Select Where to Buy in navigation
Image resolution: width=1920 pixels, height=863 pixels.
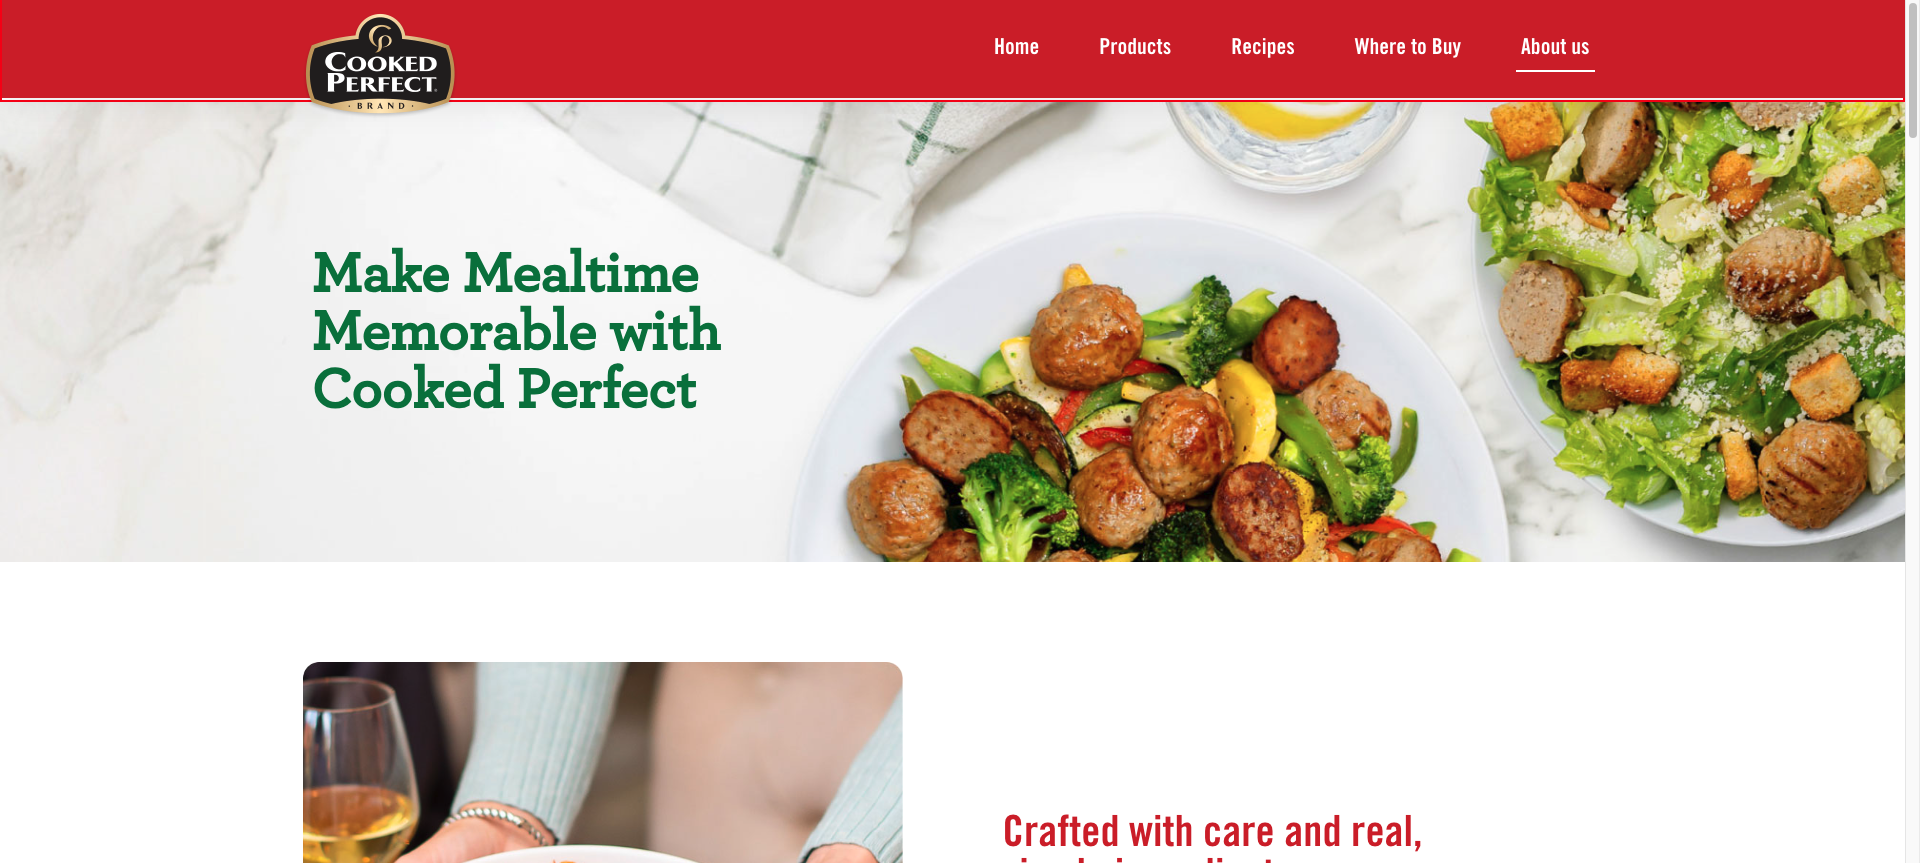(1407, 47)
